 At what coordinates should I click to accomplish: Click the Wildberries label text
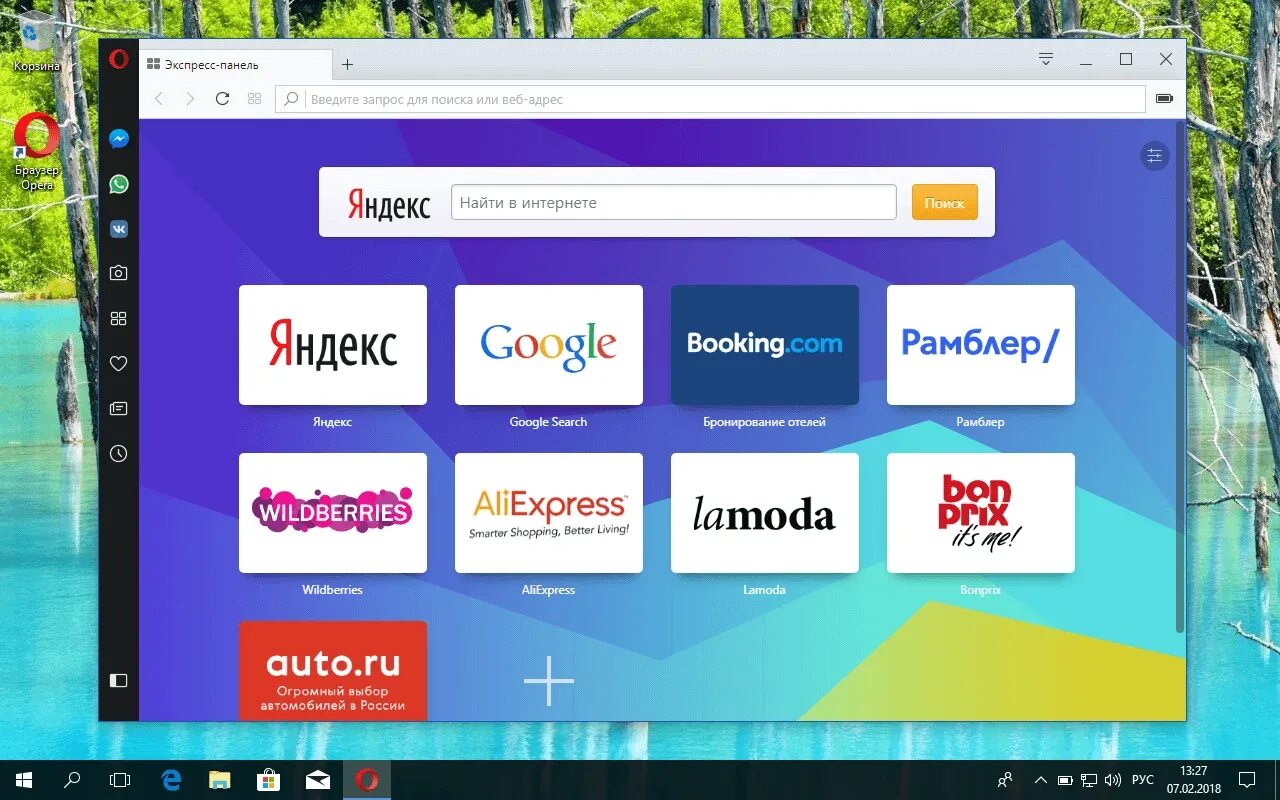[x=333, y=590]
